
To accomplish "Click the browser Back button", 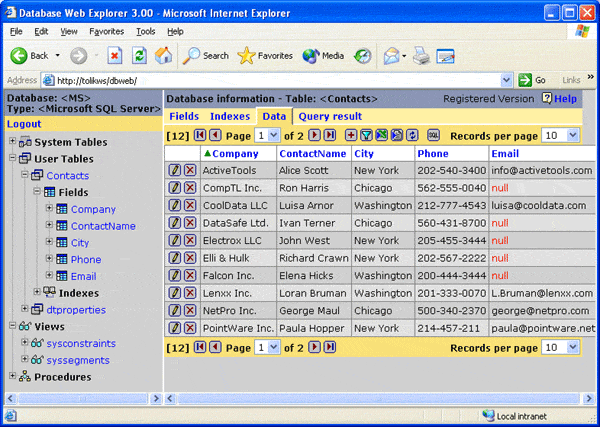I will (x=30, y=56).
